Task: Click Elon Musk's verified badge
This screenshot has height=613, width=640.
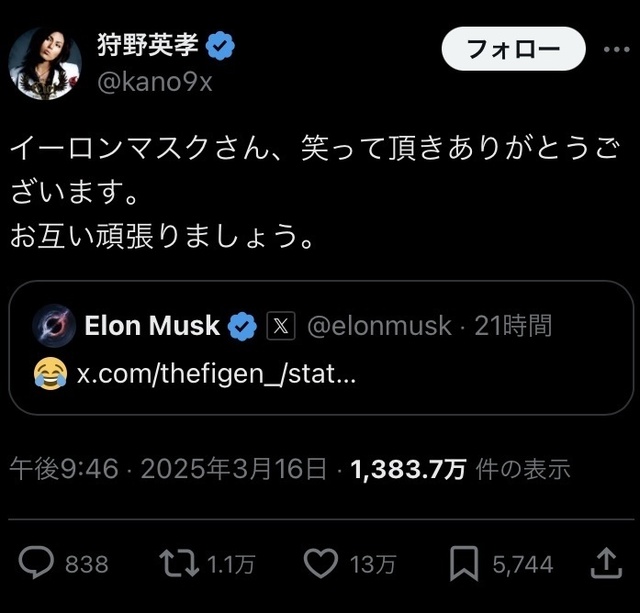Action: tap(242, 326)
